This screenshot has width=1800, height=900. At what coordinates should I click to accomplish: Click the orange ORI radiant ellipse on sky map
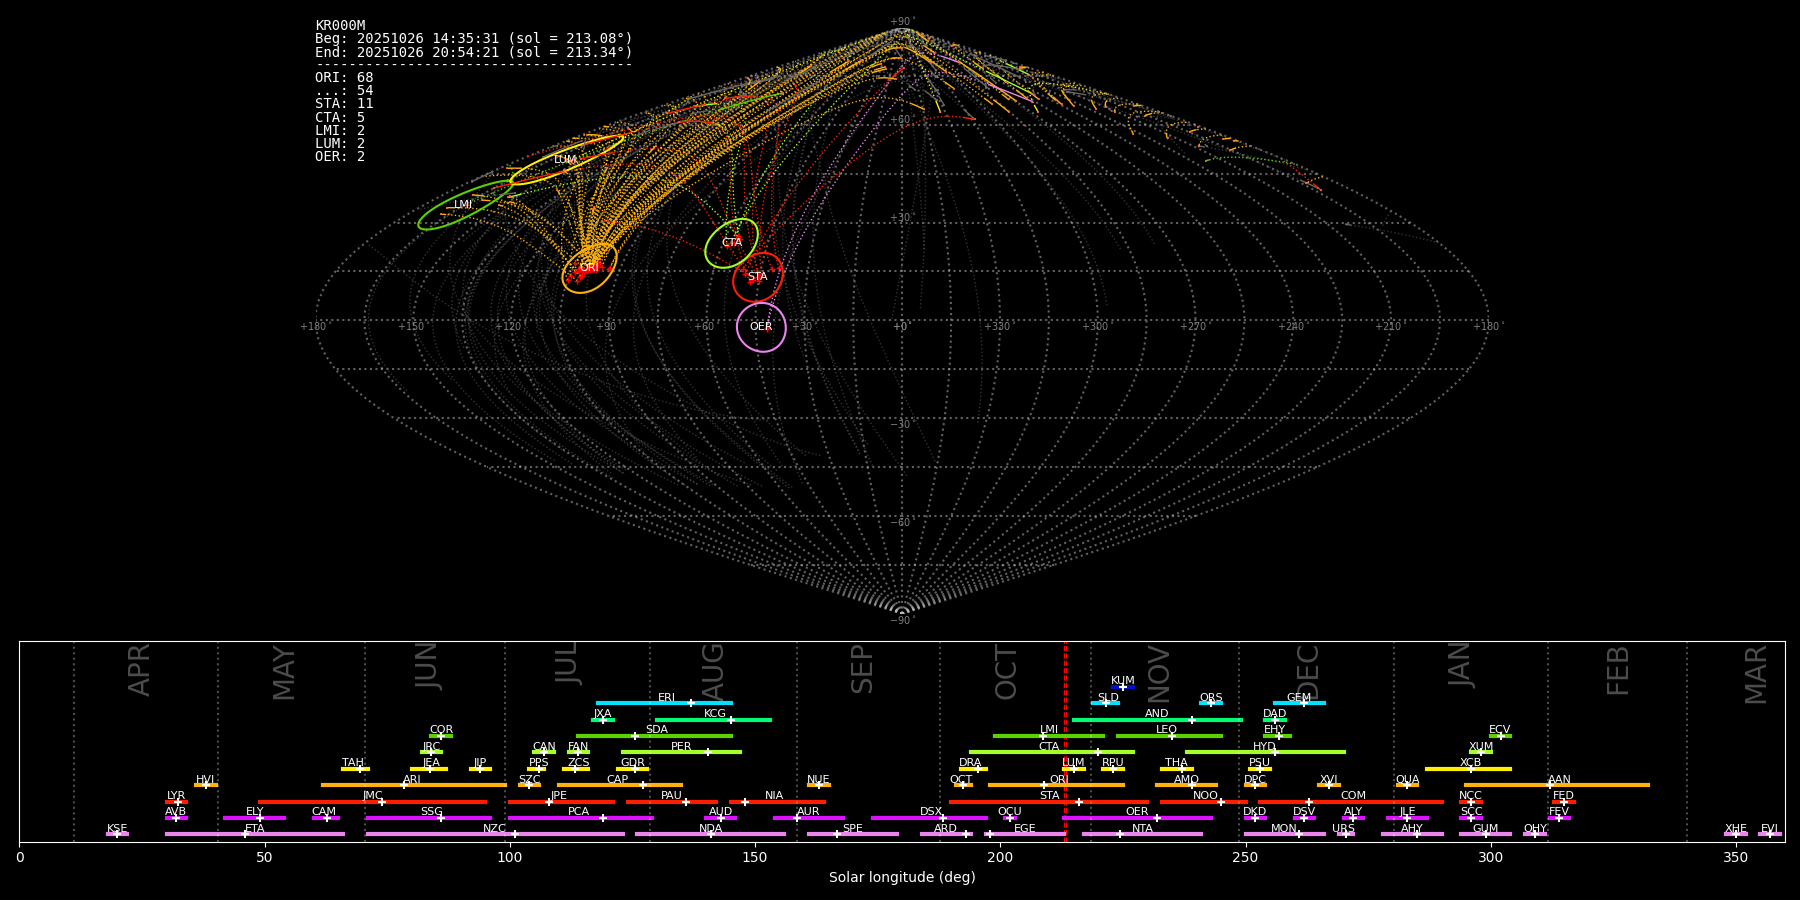pos(589,267)
